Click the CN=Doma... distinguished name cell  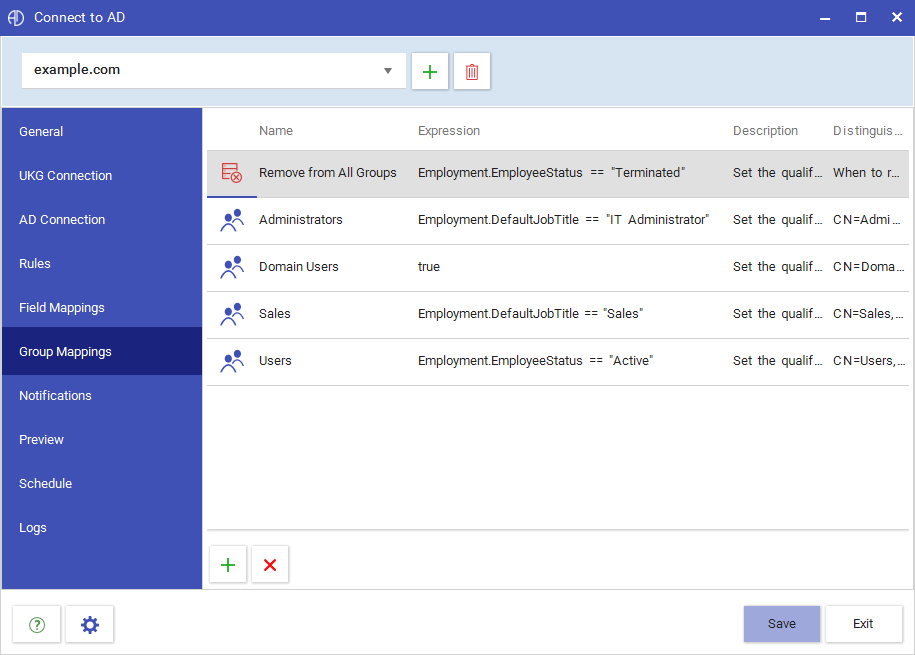point(868,267)
